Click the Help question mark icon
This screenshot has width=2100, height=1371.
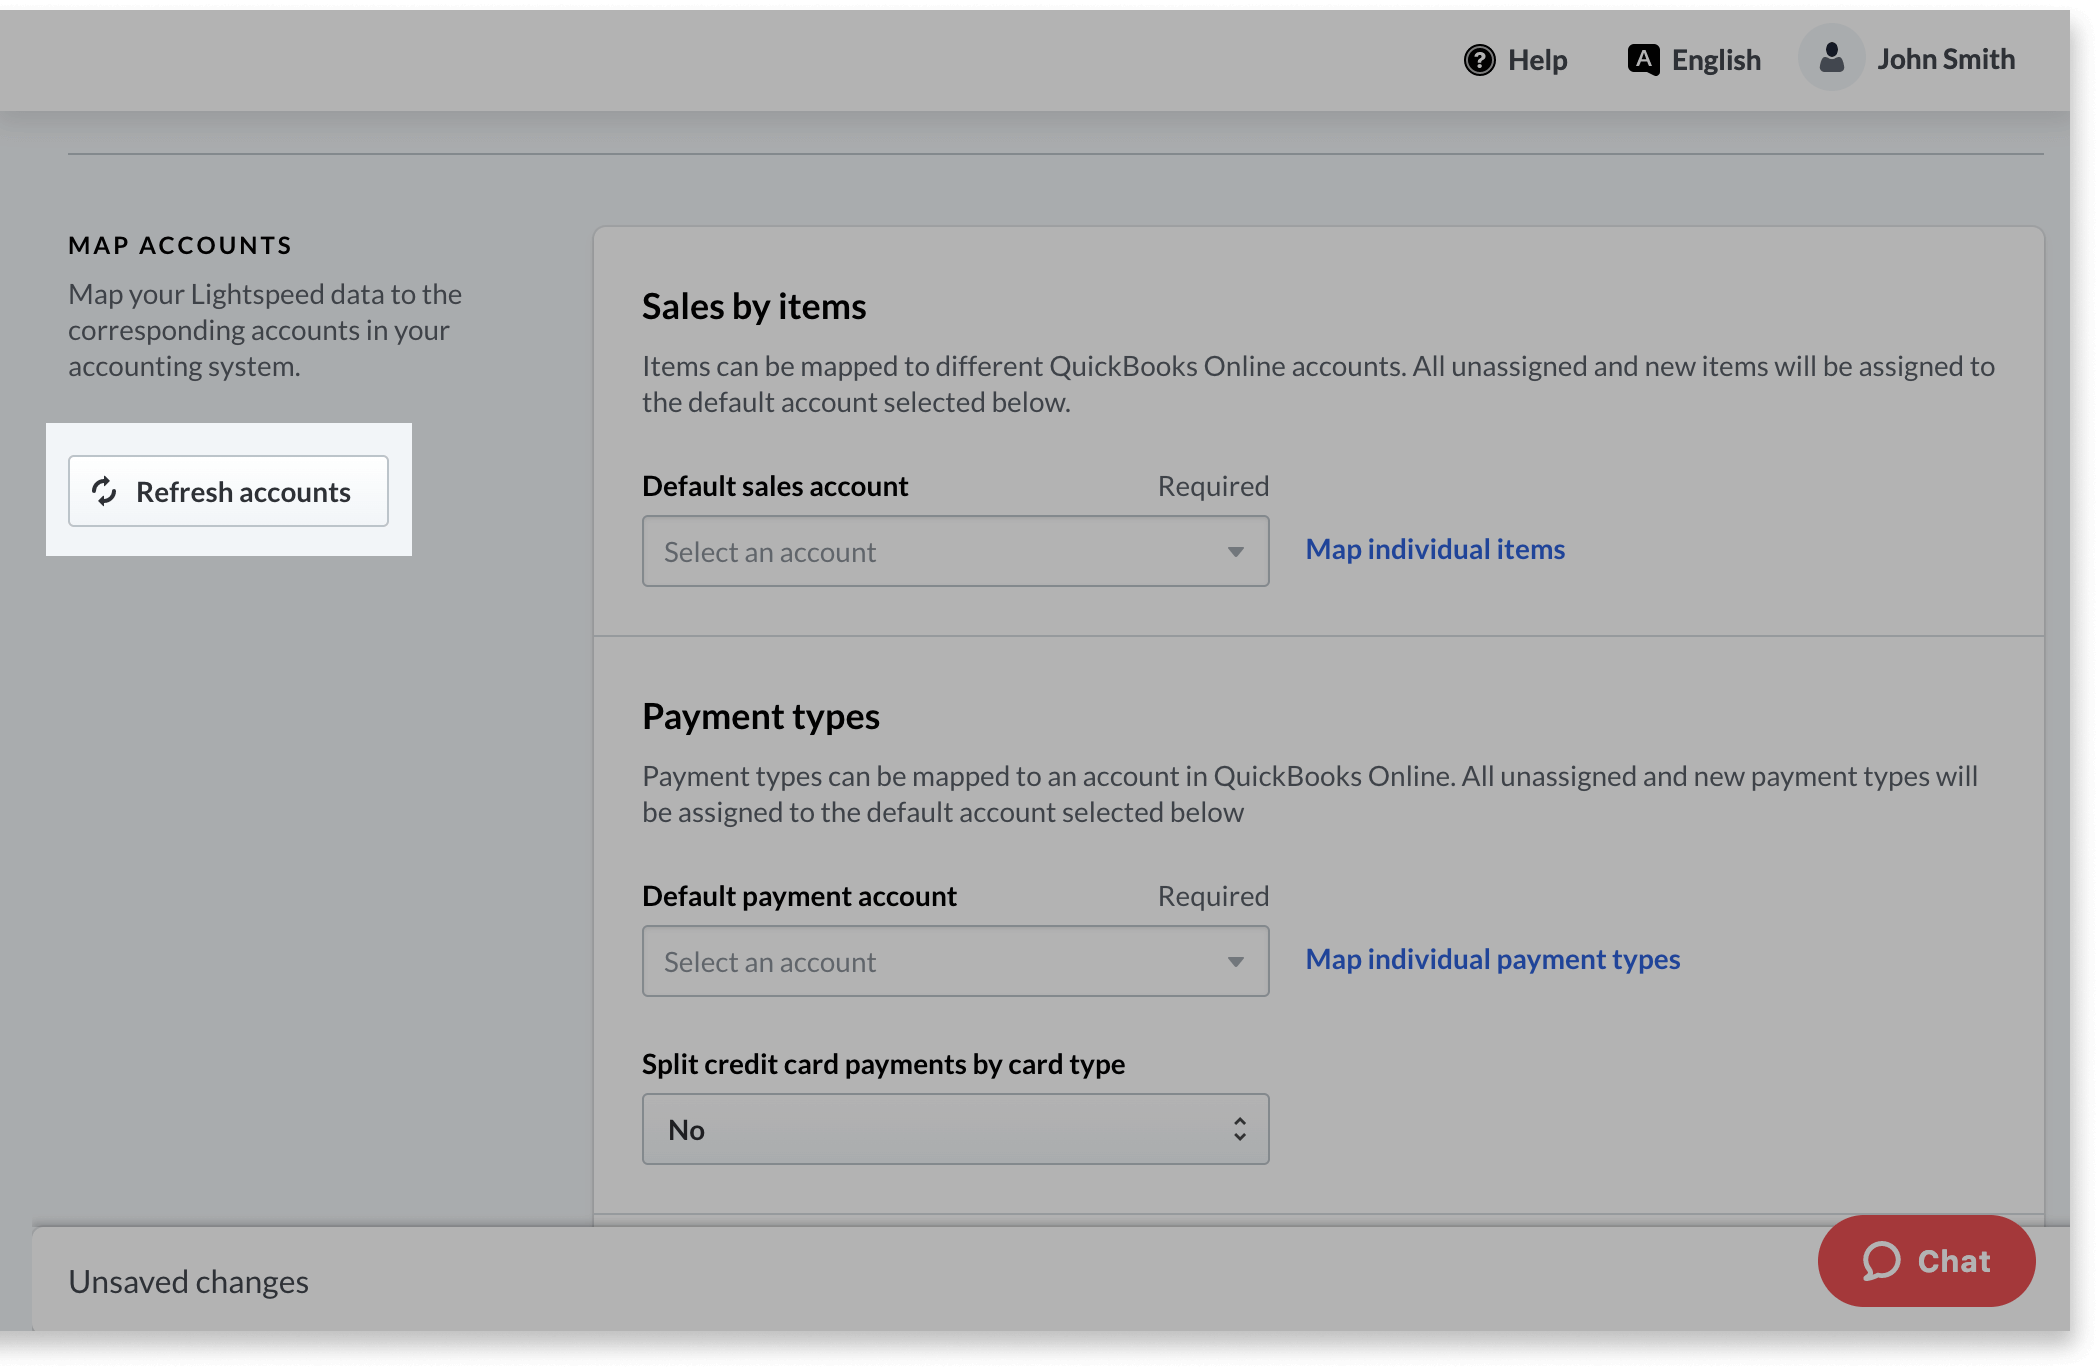pos(1480,59)
